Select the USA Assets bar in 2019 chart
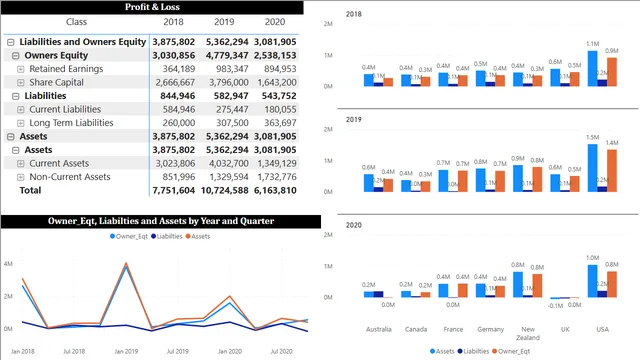This screenshot has width=640, height=360. pyautogui.click(x=592, y=168)
